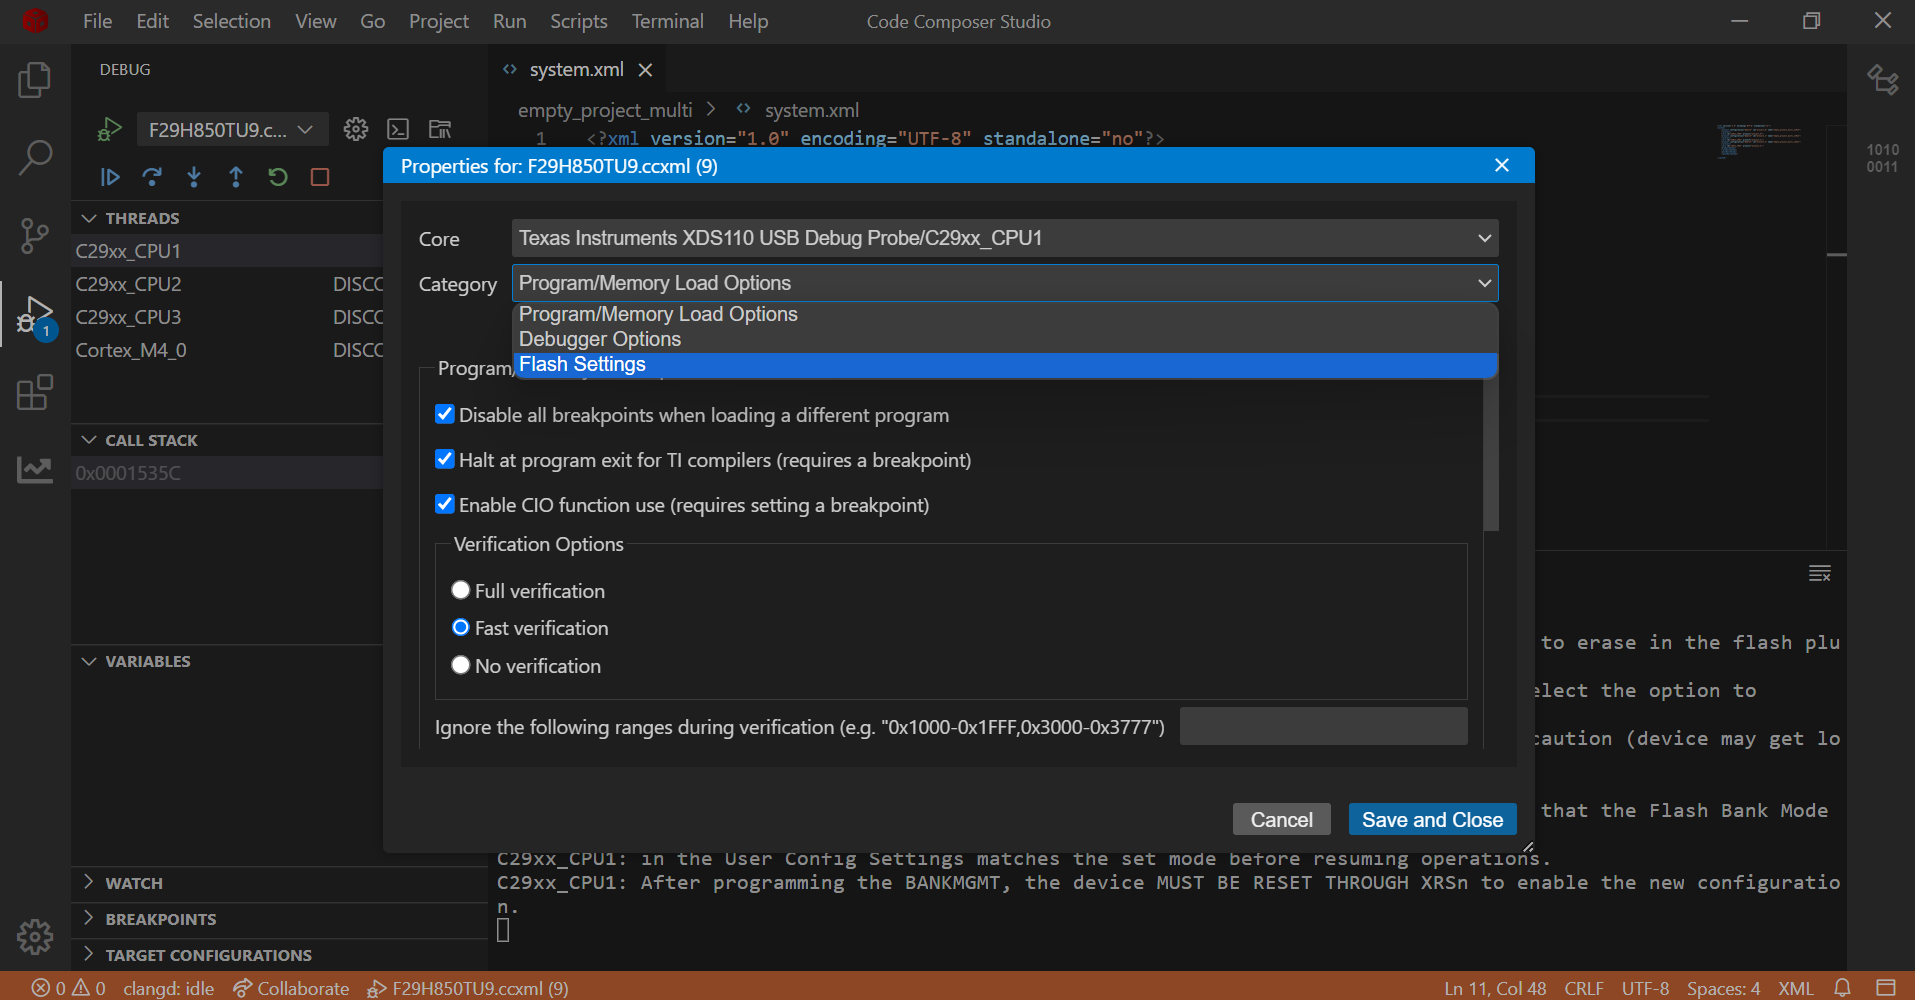The image size is (1915, 1000).
Task: Restart the debug session with the green restart icon
Action: pyautogui.click(x=277, y=177)
